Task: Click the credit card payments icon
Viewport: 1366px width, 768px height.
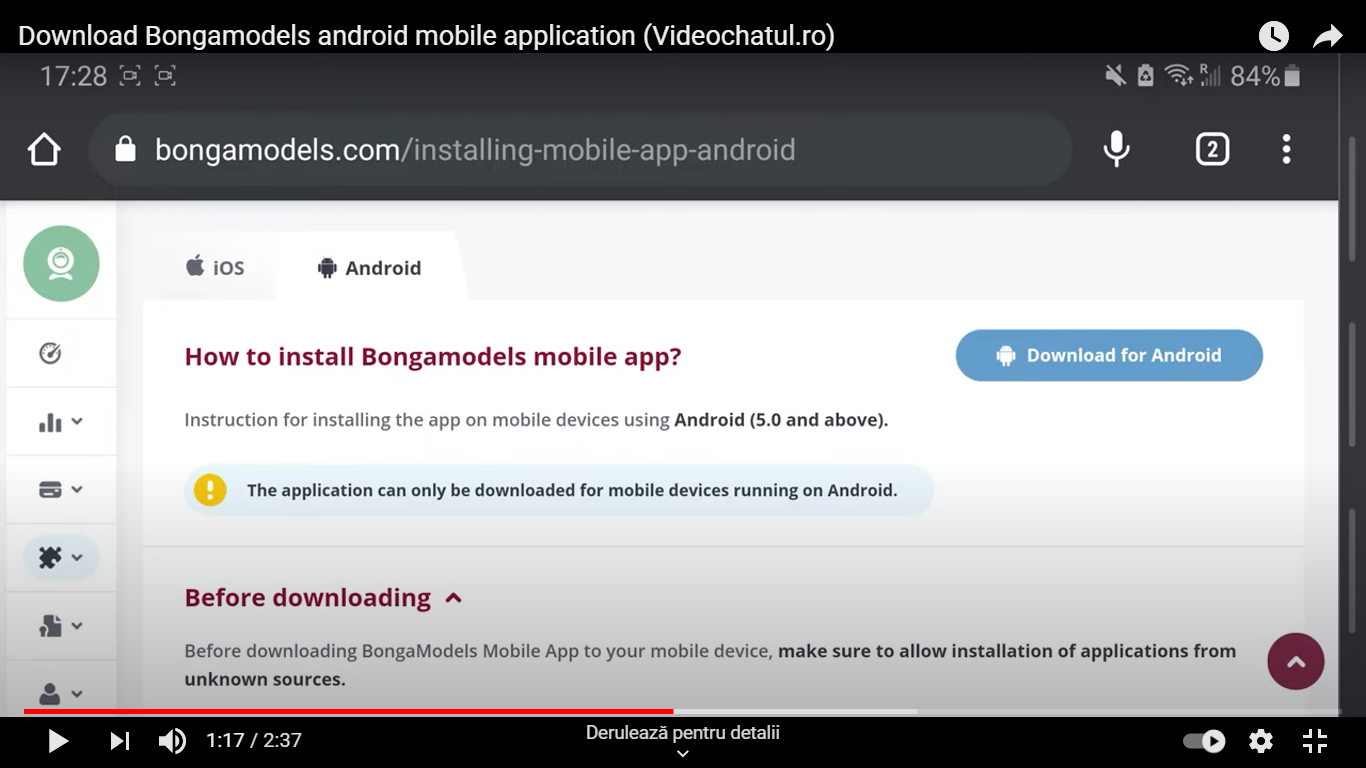Action: pyautogui.click(x=51, y=489)
